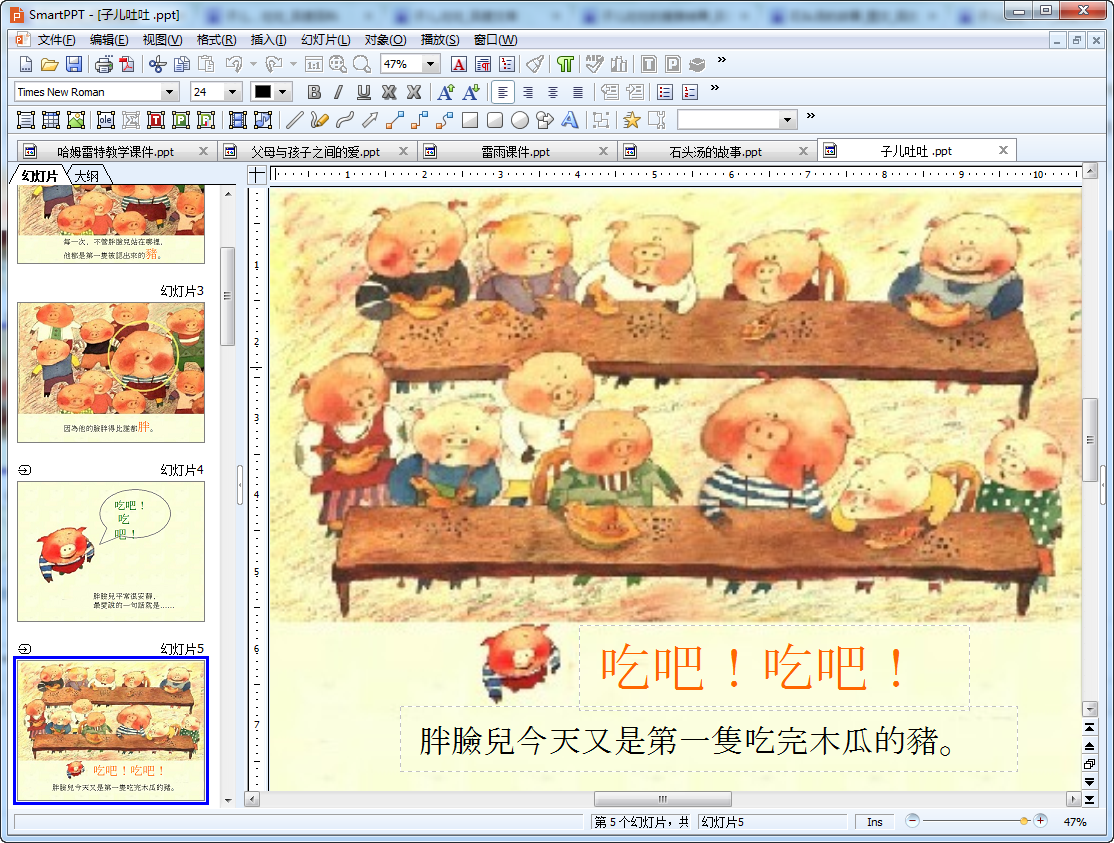
Task: Expand hidden formatting toolbar items chevron
Action: point(715,87)
